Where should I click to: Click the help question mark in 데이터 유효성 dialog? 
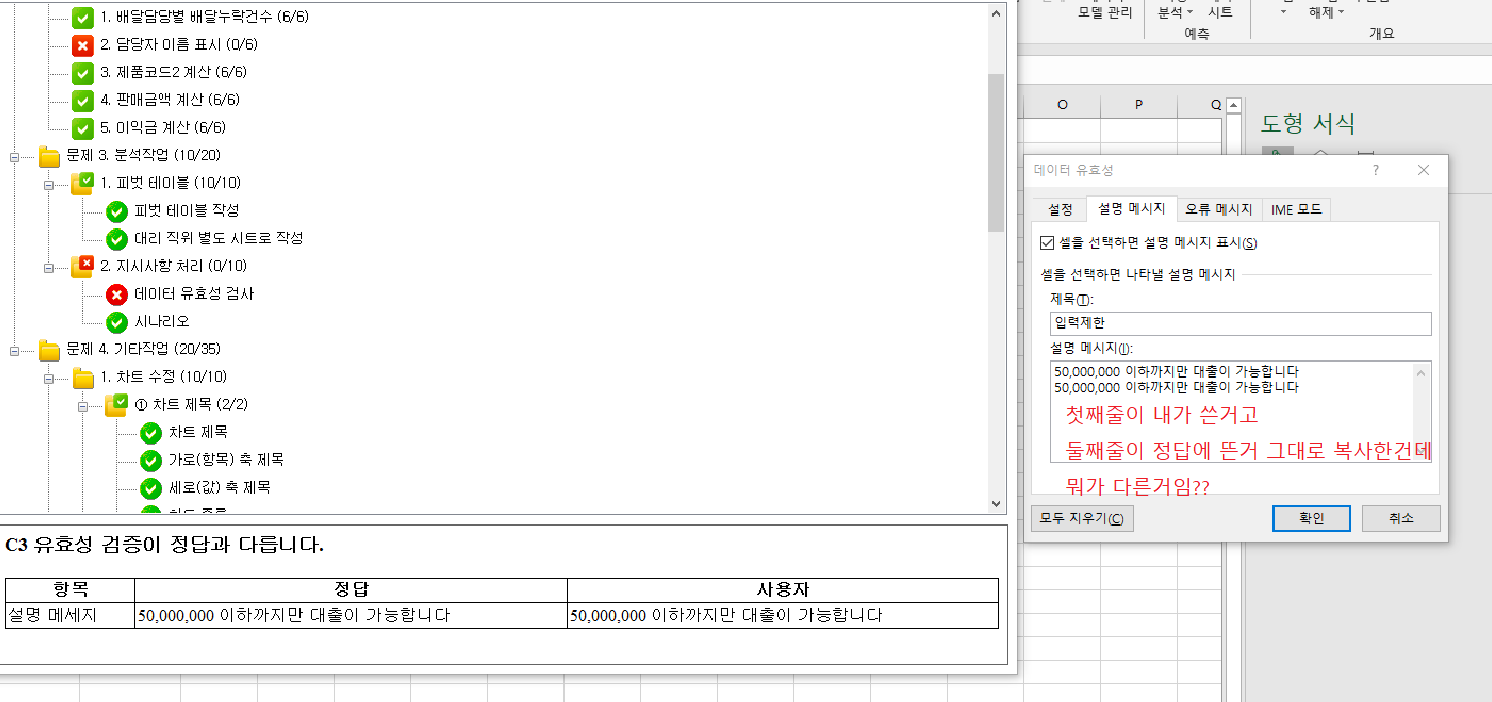click(x=1375, y=171)
